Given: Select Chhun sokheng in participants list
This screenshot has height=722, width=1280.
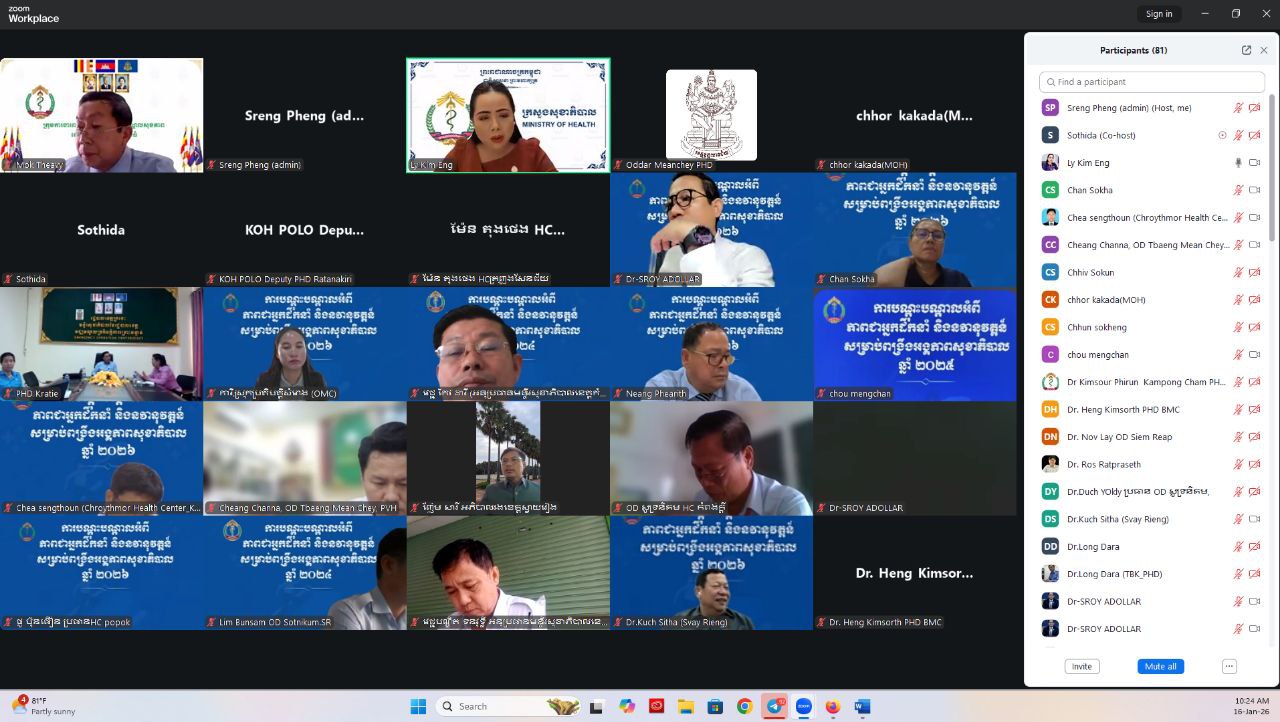Looking at the screenshot, I should 1096,327.
